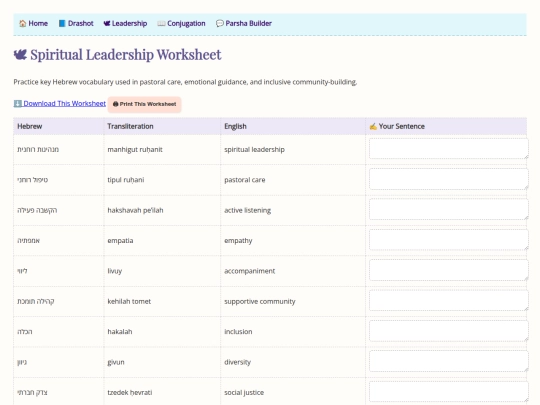
Task: Click the blue book icon beside Drashot
Action: point(62,23)
